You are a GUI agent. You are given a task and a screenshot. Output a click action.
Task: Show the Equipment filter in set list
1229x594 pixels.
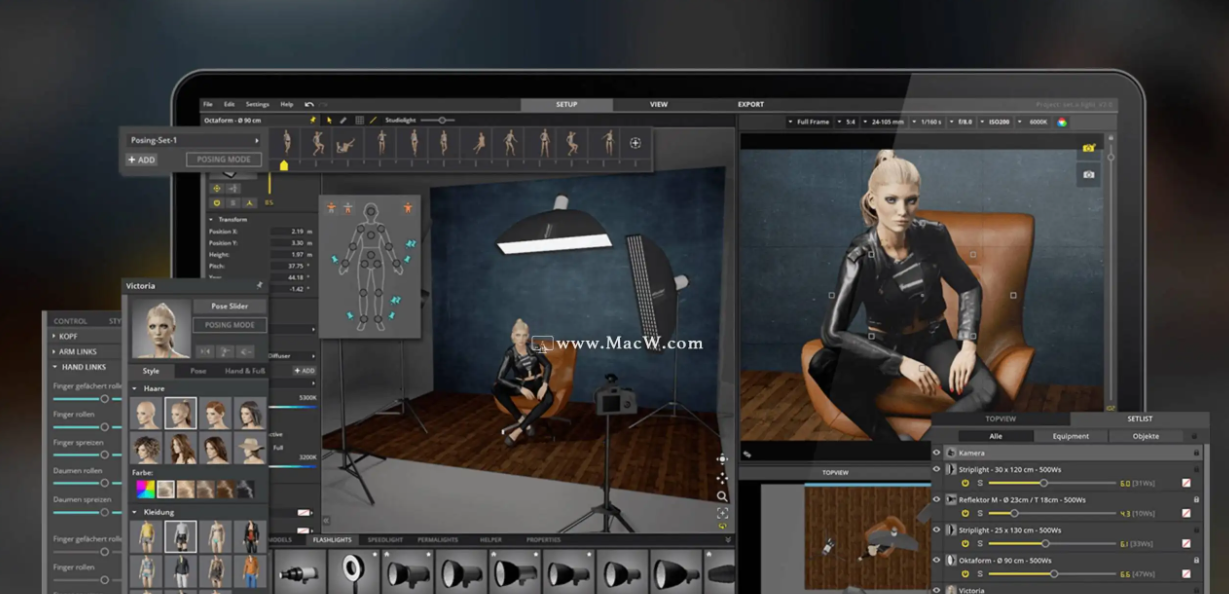tap(1071, 436)
